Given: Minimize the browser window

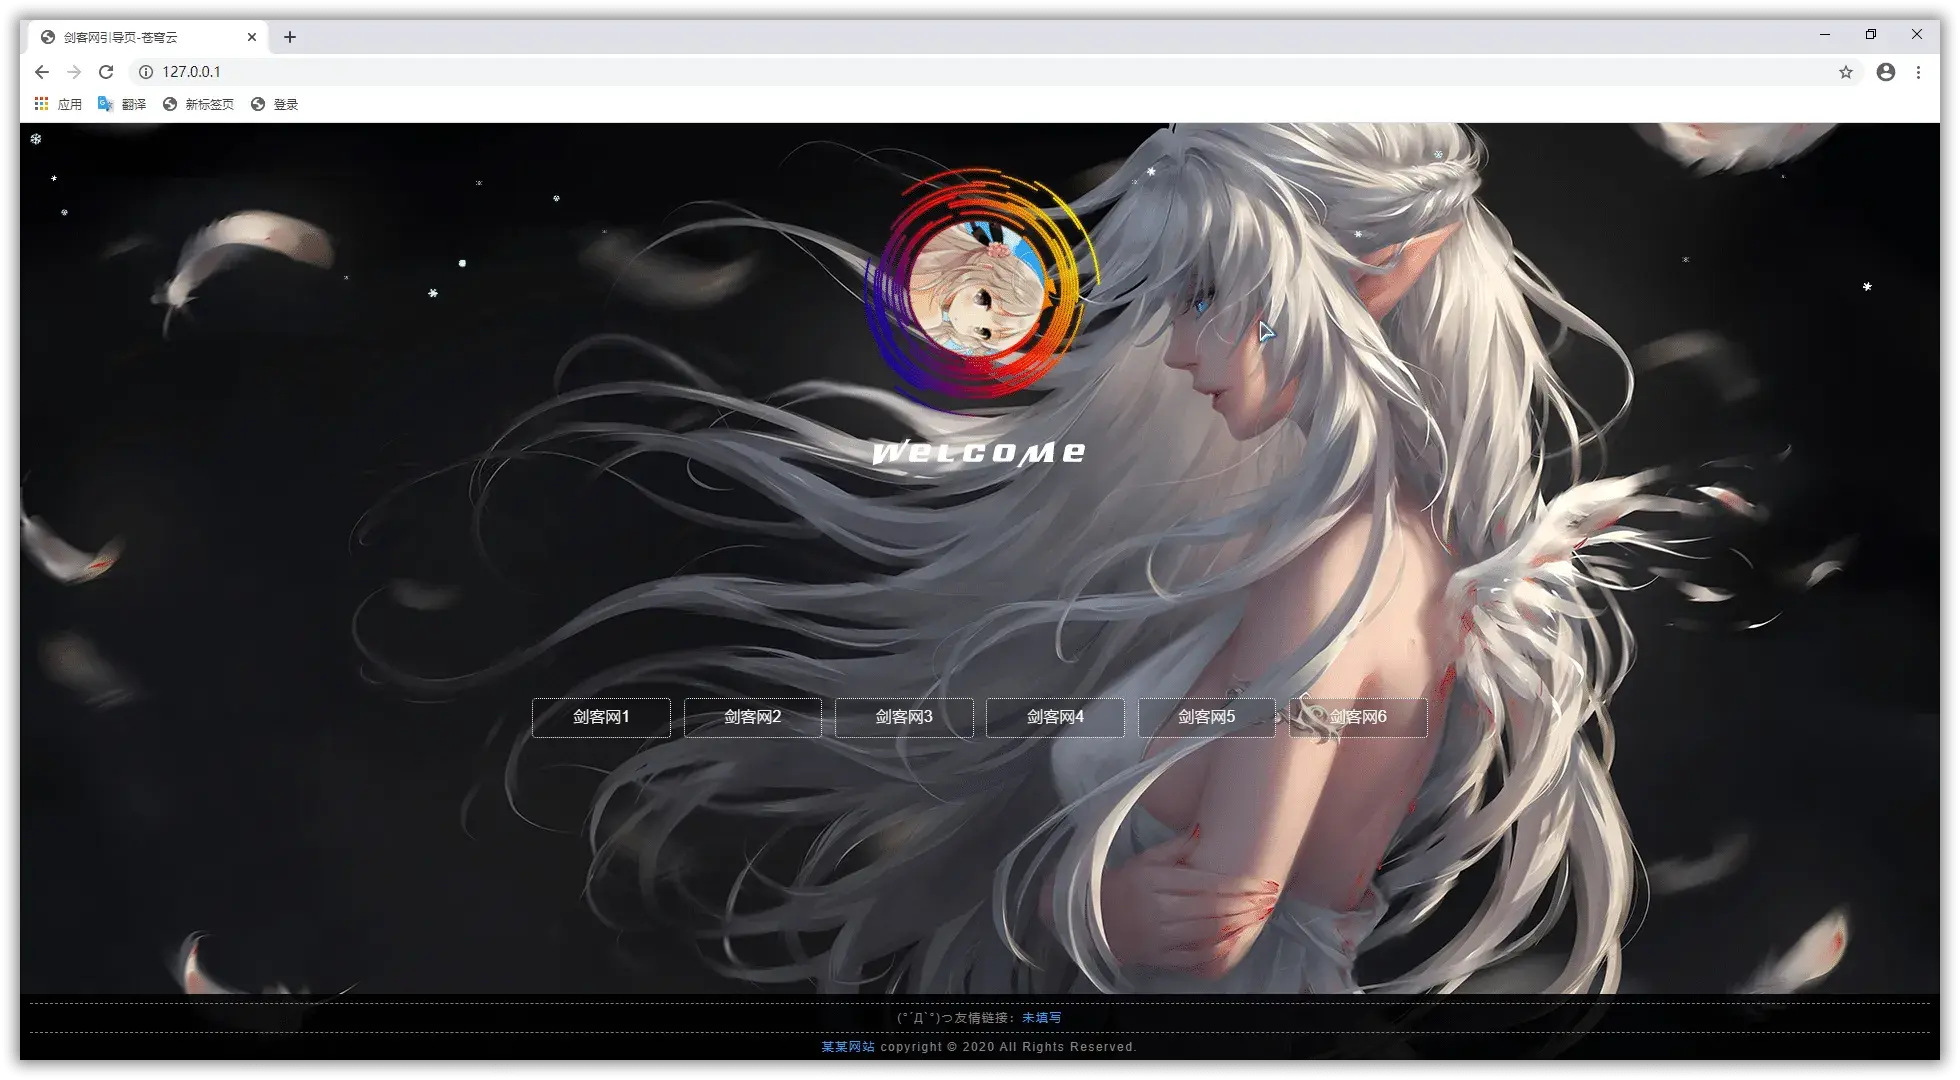Looking at the screenshot, I should click(x=1825, y=35).
